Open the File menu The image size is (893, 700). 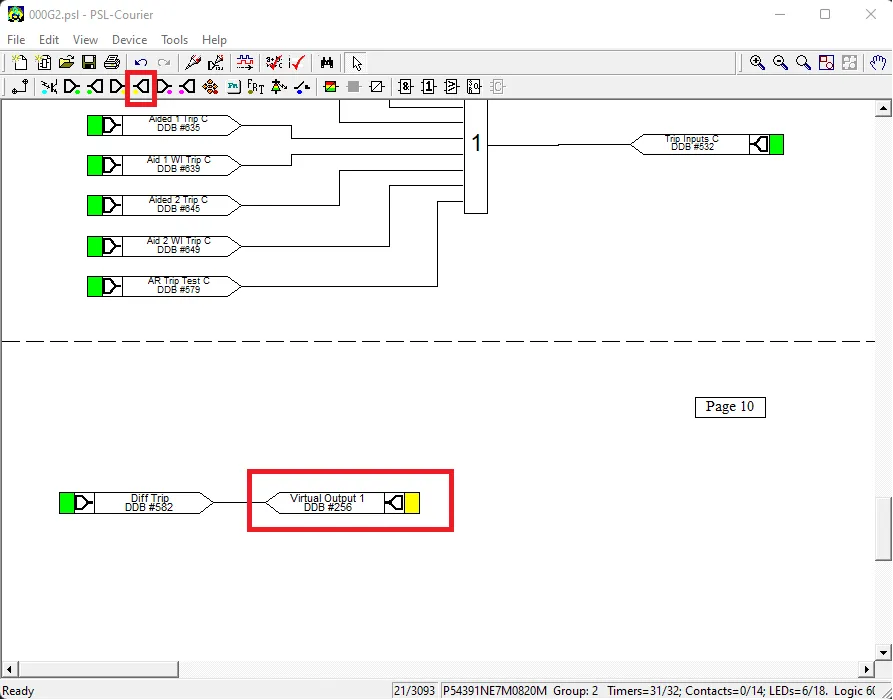(x=16, y=40)
